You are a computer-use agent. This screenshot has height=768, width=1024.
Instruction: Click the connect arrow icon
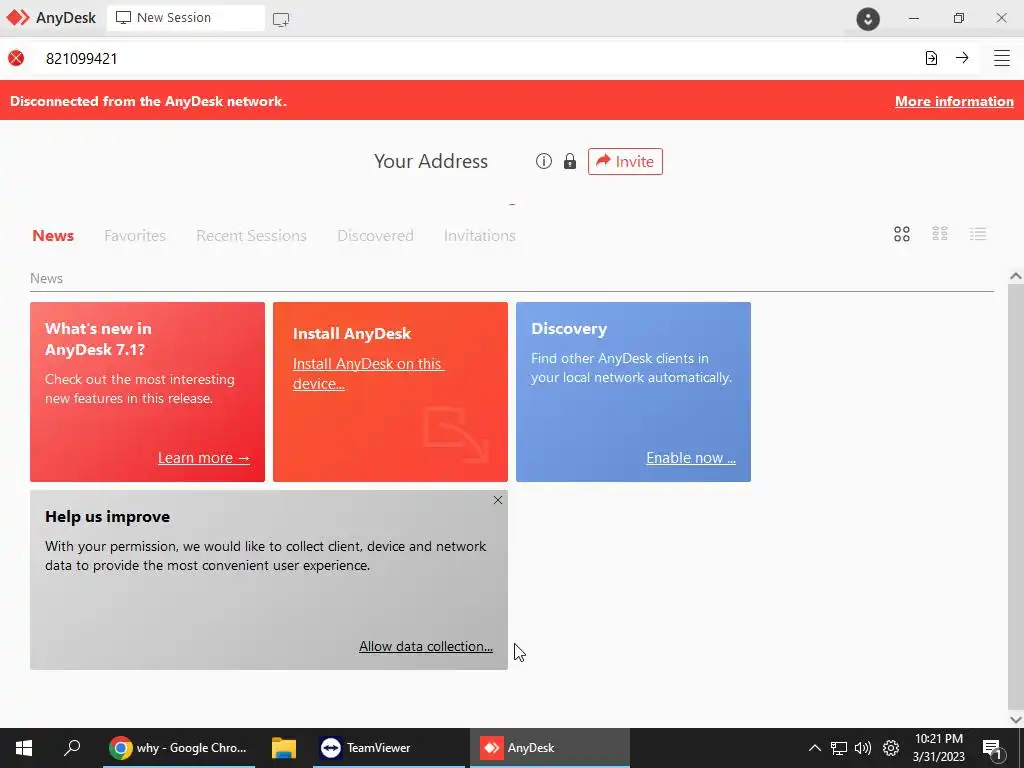click(x=962, y=57)
